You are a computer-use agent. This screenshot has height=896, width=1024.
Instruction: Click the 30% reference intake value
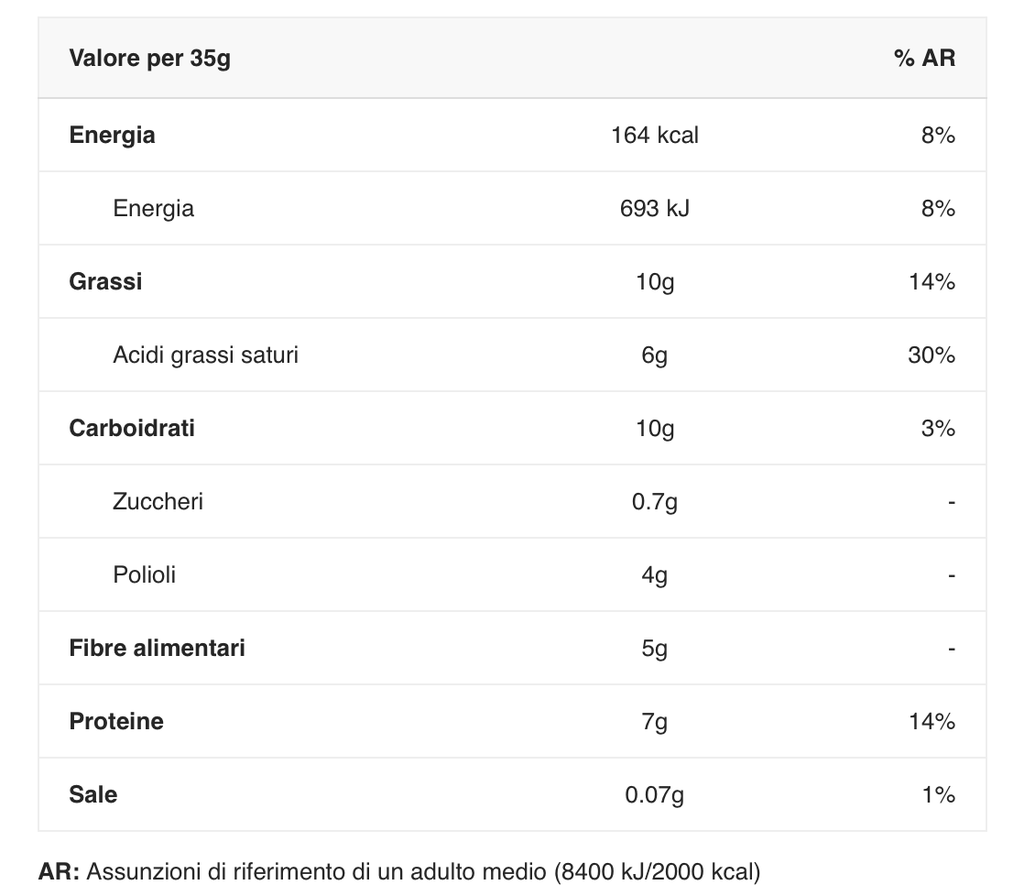click(x=931, y=355)
